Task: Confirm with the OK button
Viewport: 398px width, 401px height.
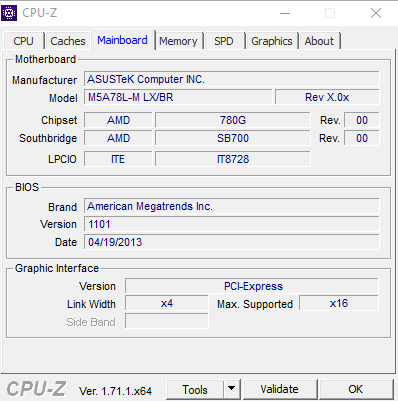Action: [x=356, y=389]
